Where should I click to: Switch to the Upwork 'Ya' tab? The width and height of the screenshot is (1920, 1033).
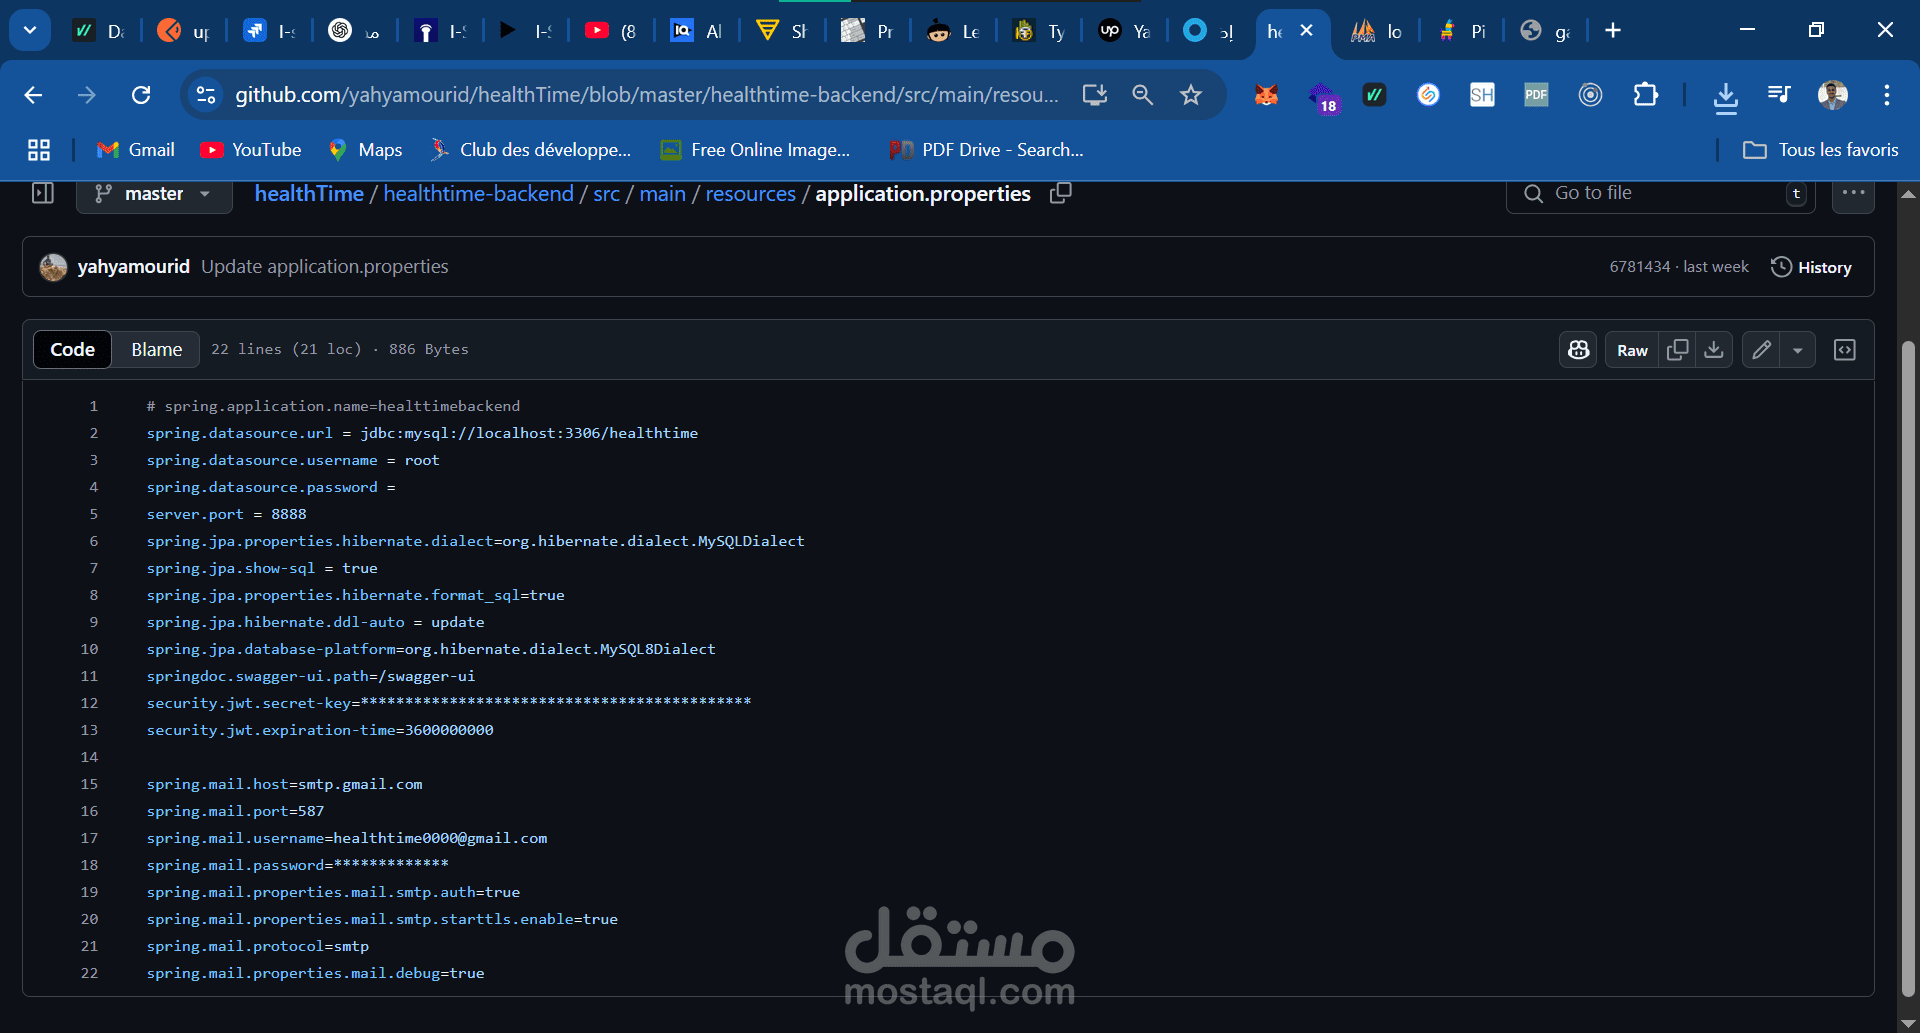click(x=1125, y=31)
